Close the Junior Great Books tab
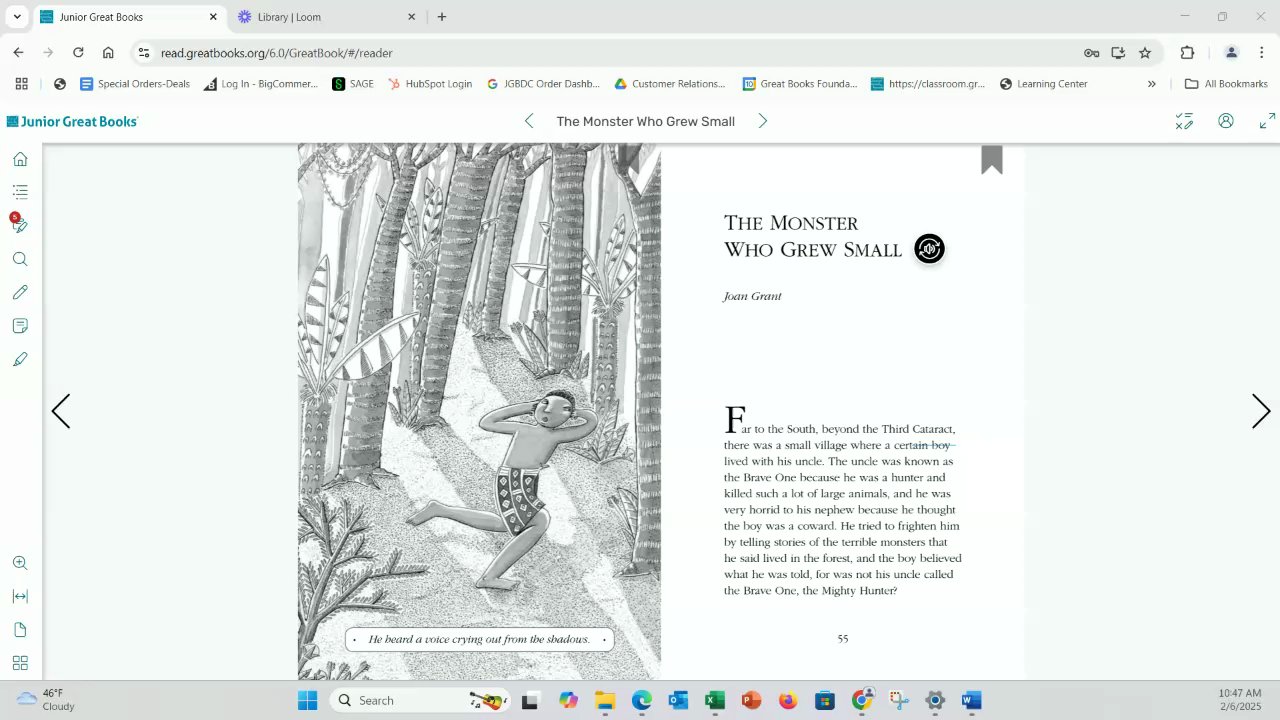The width and height of the screenshot is (1280, 720). coord(213,17)
